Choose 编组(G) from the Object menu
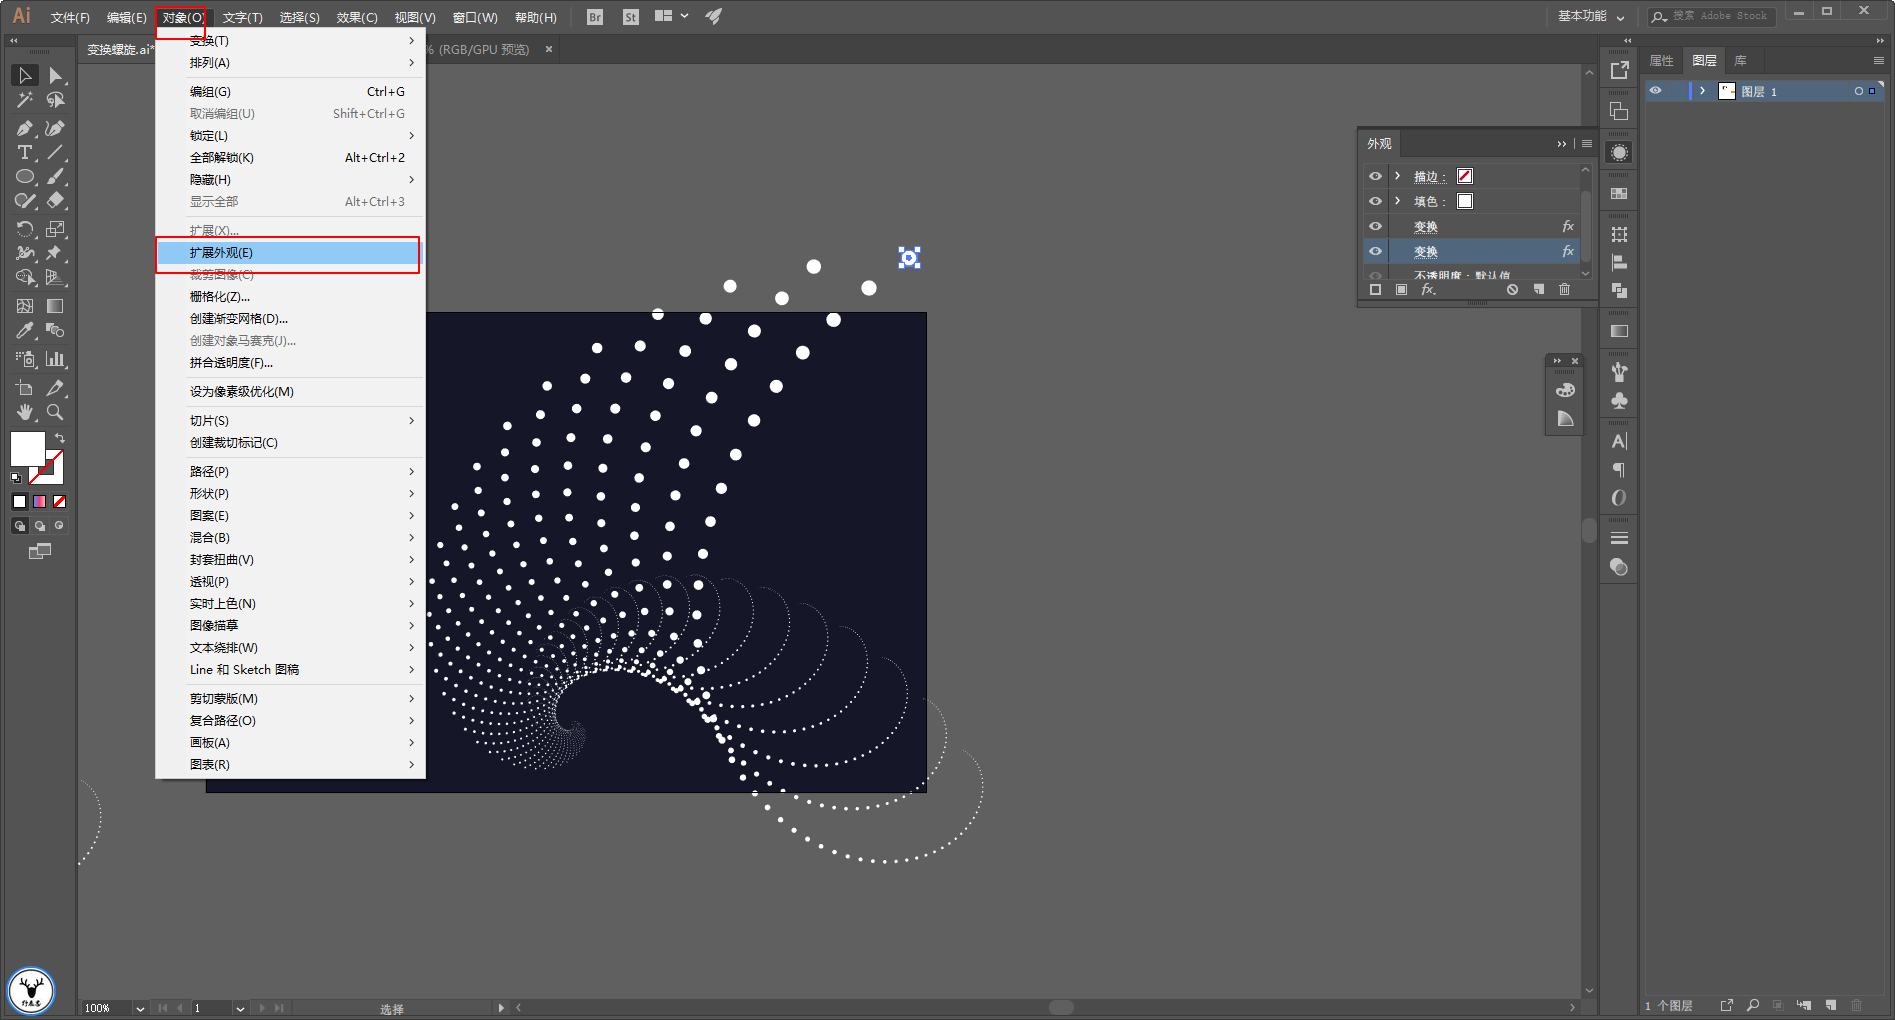This screenshot has width=1895, height=1020. [290, 91]
